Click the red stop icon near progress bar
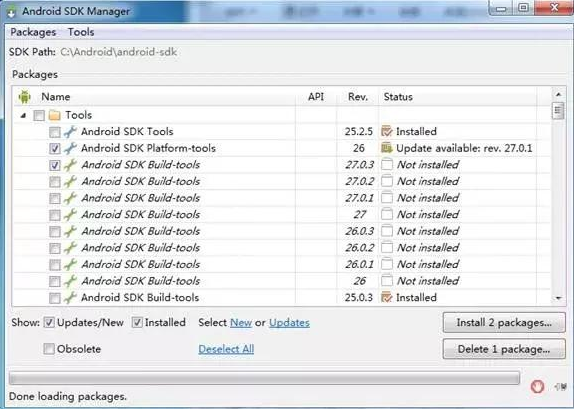The width and height of the screenshot is (574, 409). (537, 386)
